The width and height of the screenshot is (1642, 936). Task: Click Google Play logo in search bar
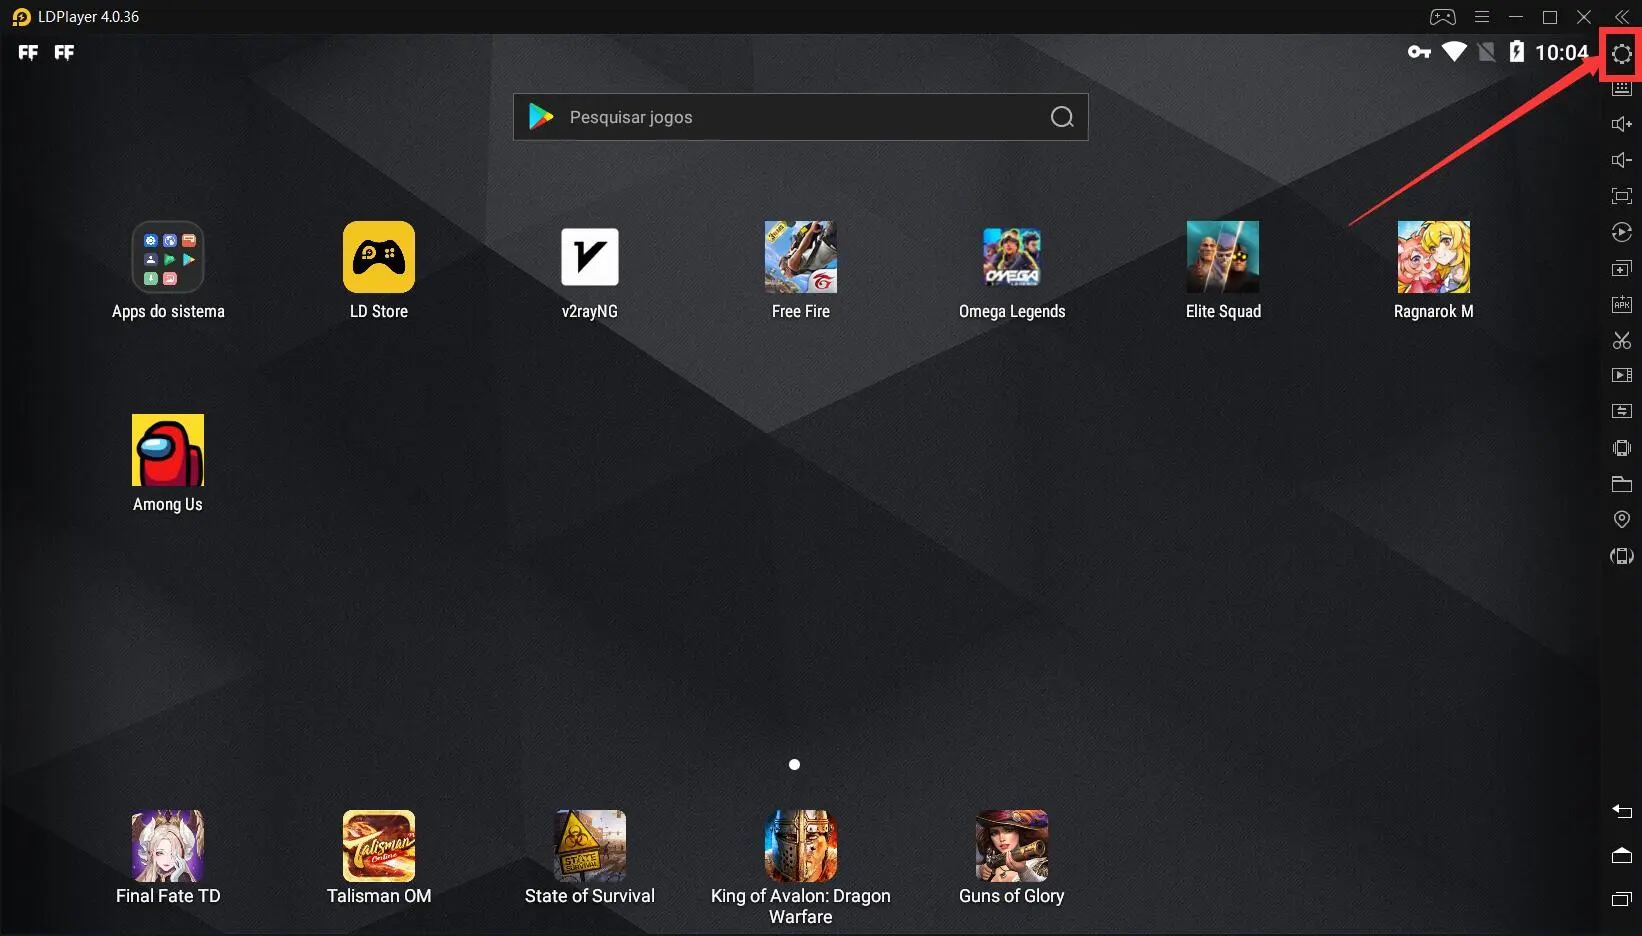(x=541, y=117)
